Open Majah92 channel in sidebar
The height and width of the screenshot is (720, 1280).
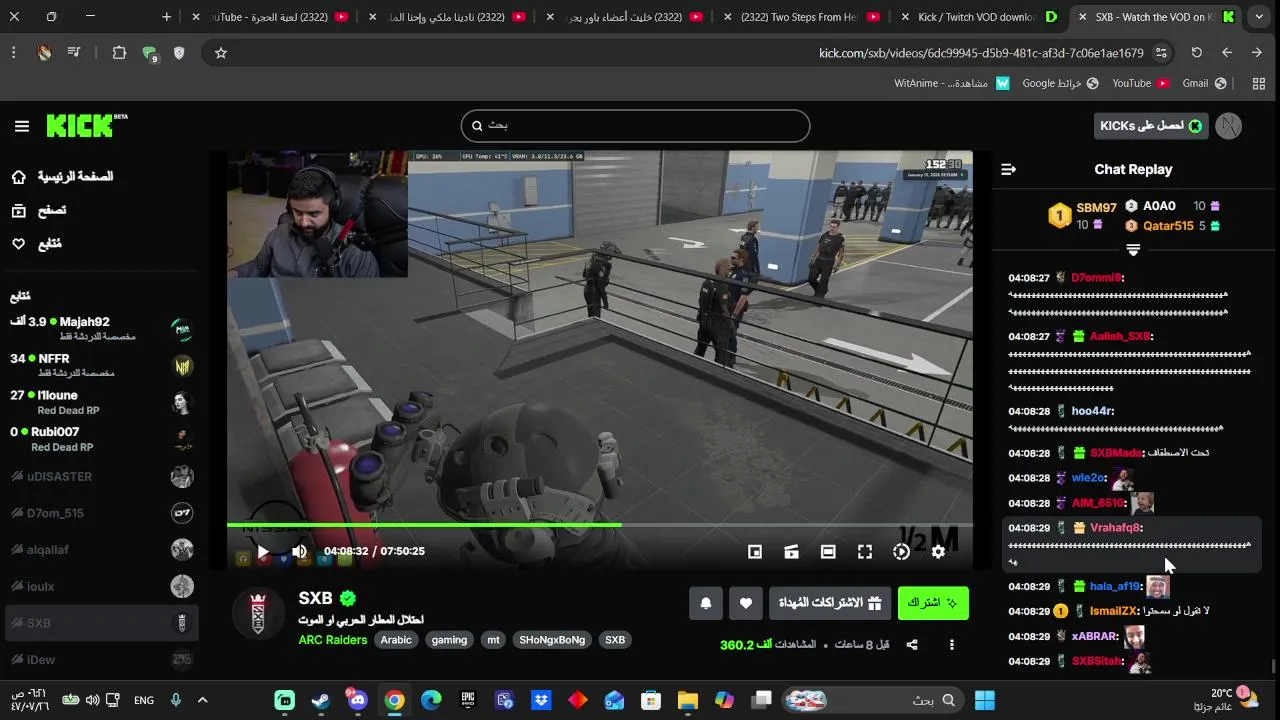point(100,328)
